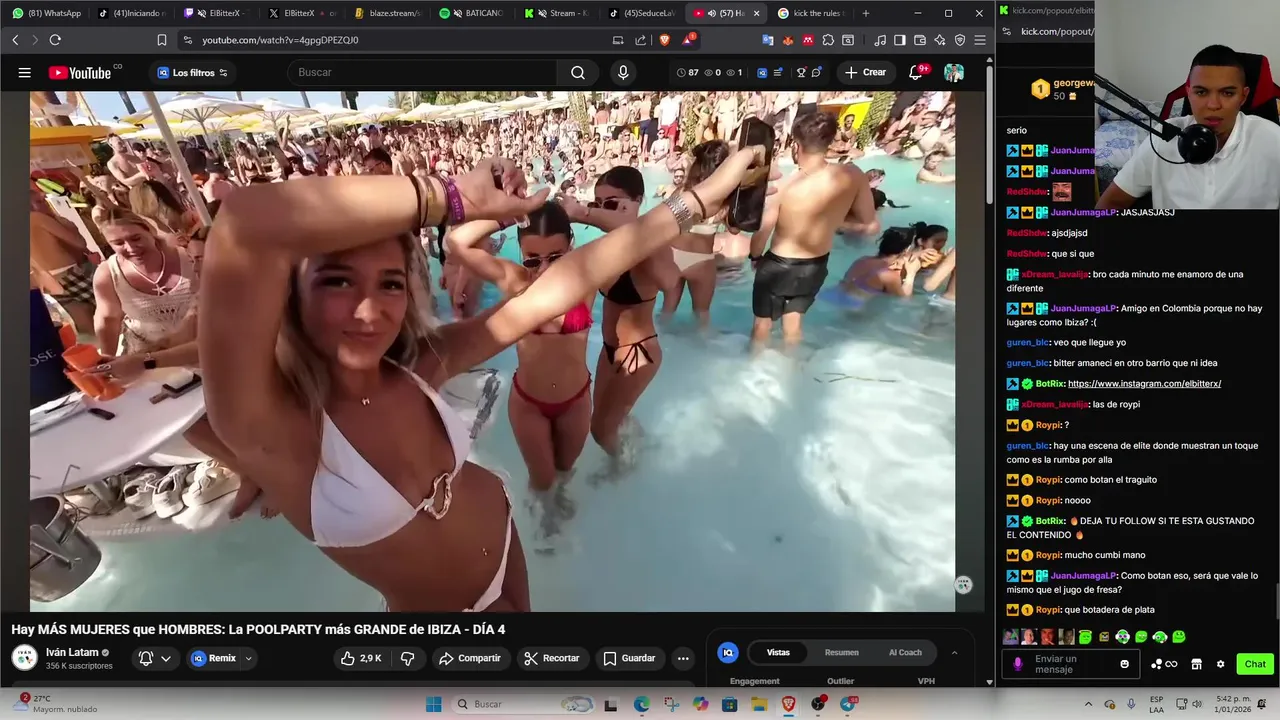
Task: Switch to the 'BATICANO' browser tab
Action: 473,13
